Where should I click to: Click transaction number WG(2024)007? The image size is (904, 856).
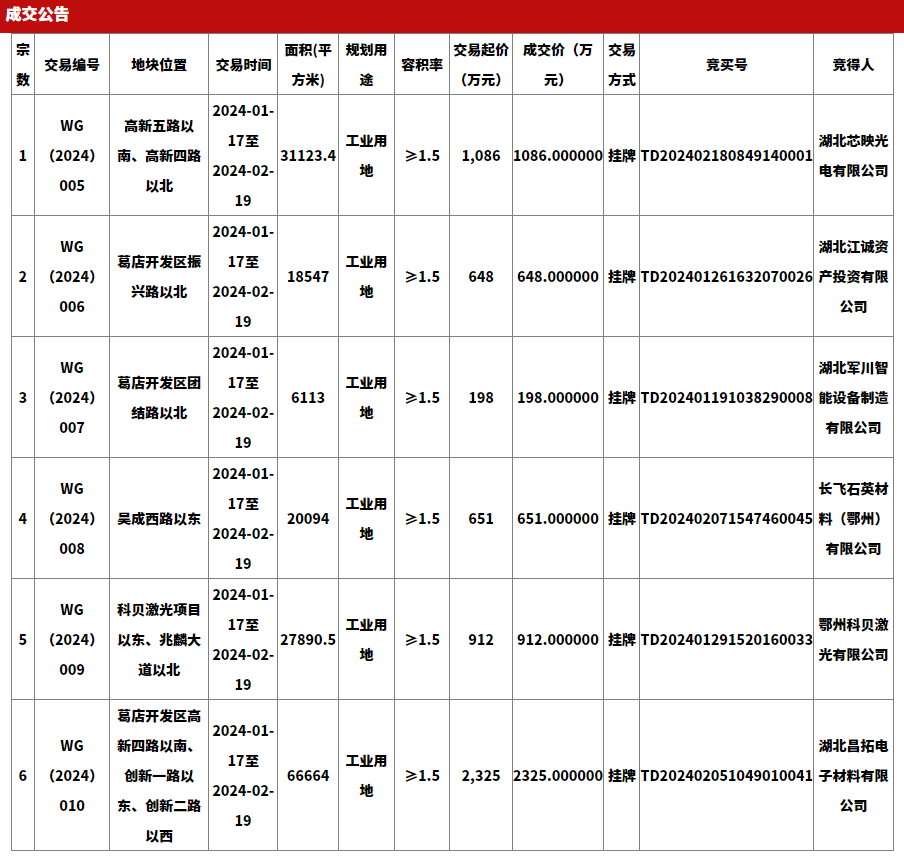coord(72,398)
